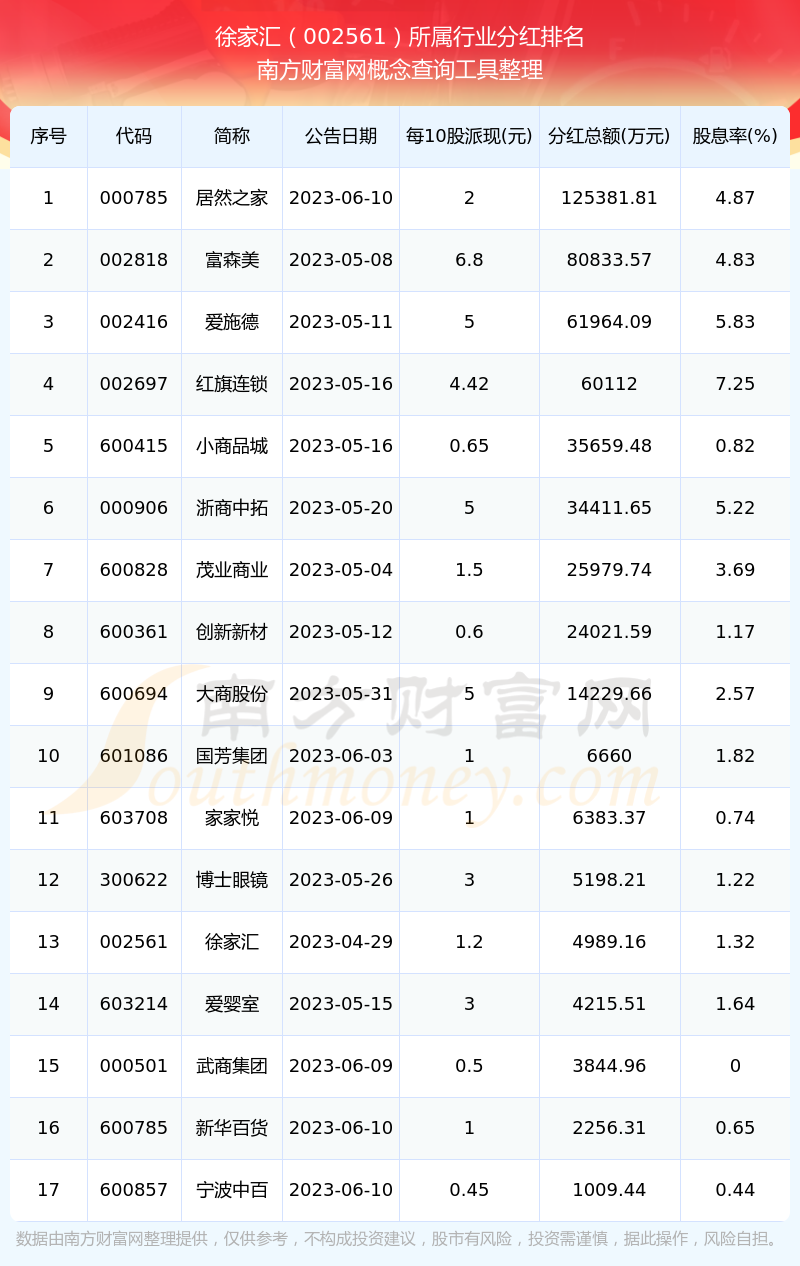Select stock code 600857
Image resolution: width=800 pixels, height=1266 pixels.
tap(134, 1190)
